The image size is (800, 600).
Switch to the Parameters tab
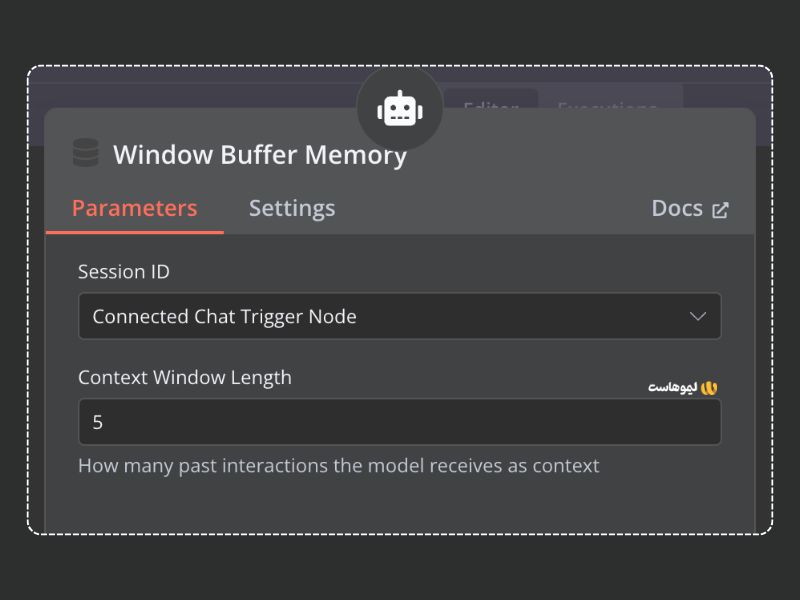click(134, 208)
